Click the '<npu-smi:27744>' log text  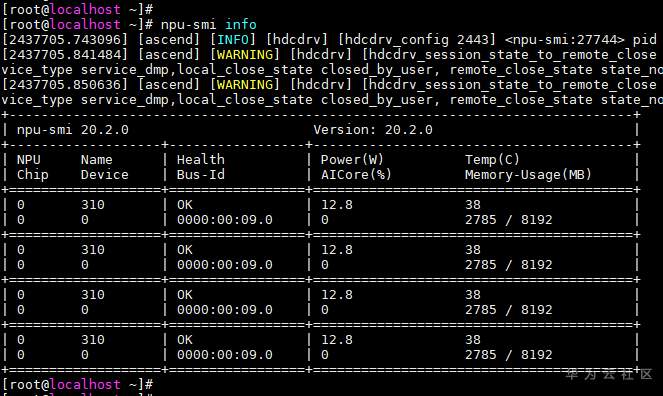point(564,40)
